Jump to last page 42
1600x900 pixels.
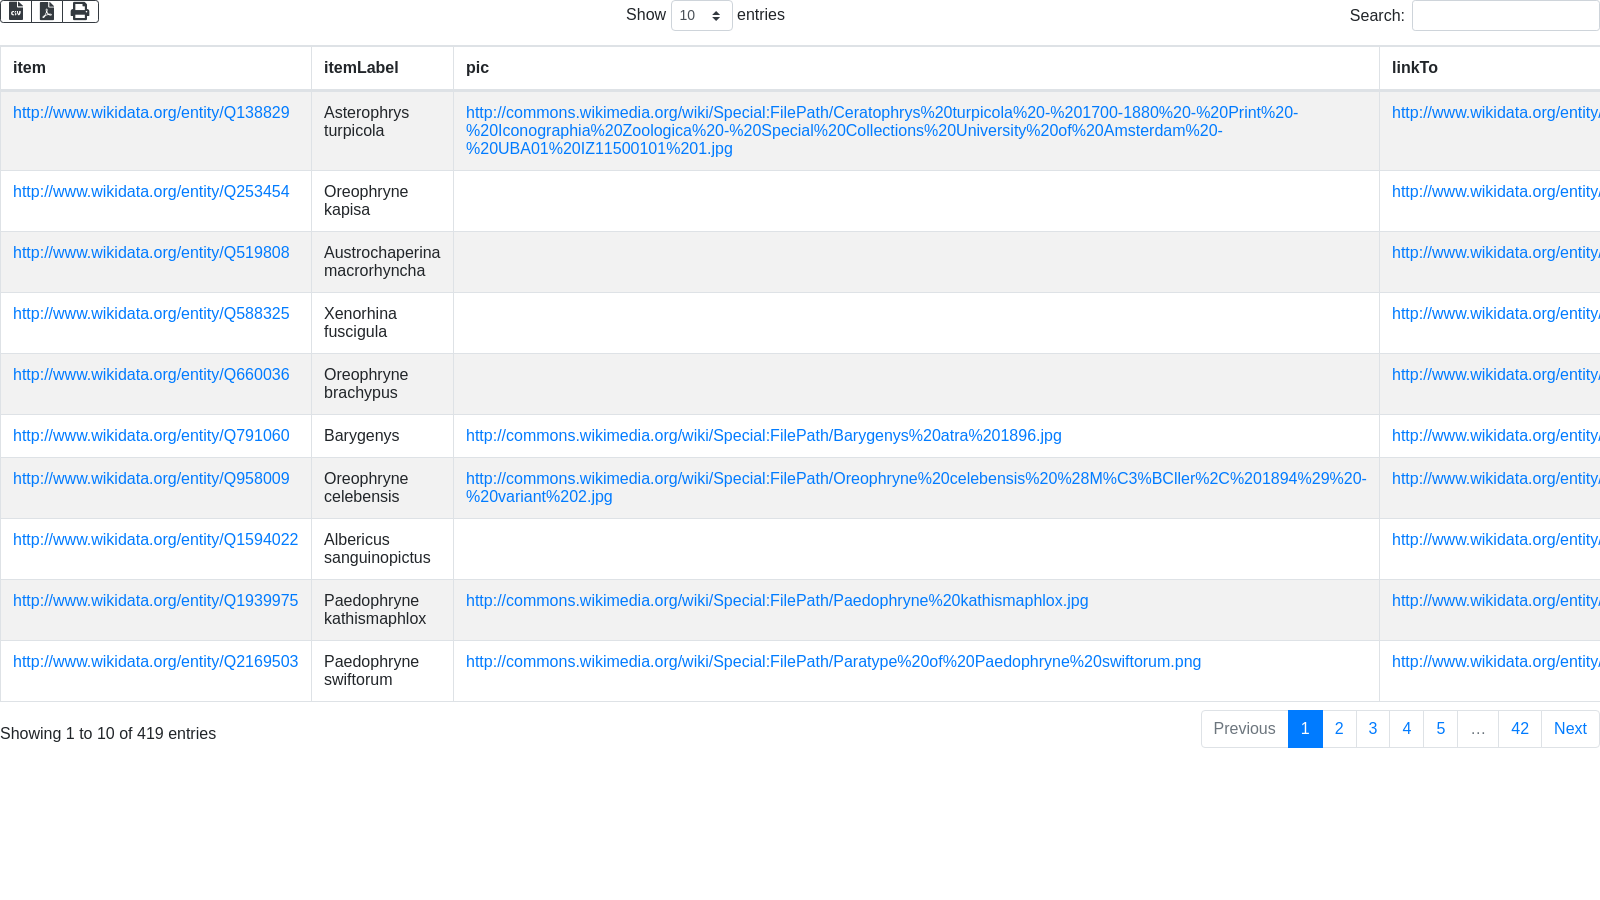[x=1520, y=729]
